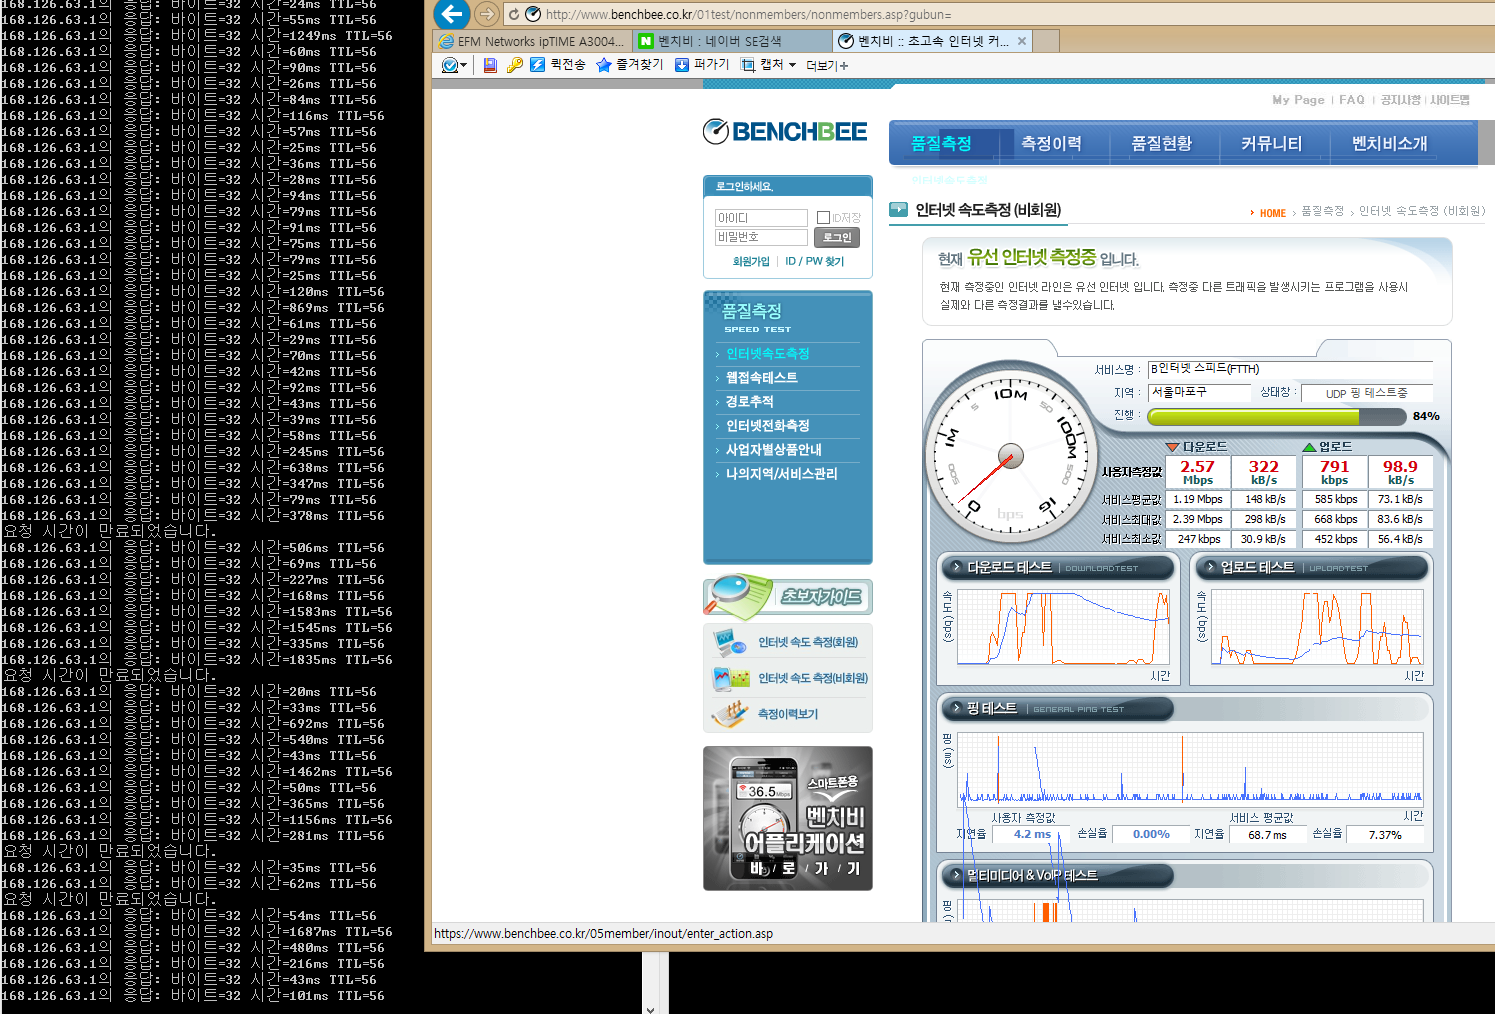Expand toolbar with 더보기+ button
The height and width of the screenshot is (1014, 1495).
point(827,65)
